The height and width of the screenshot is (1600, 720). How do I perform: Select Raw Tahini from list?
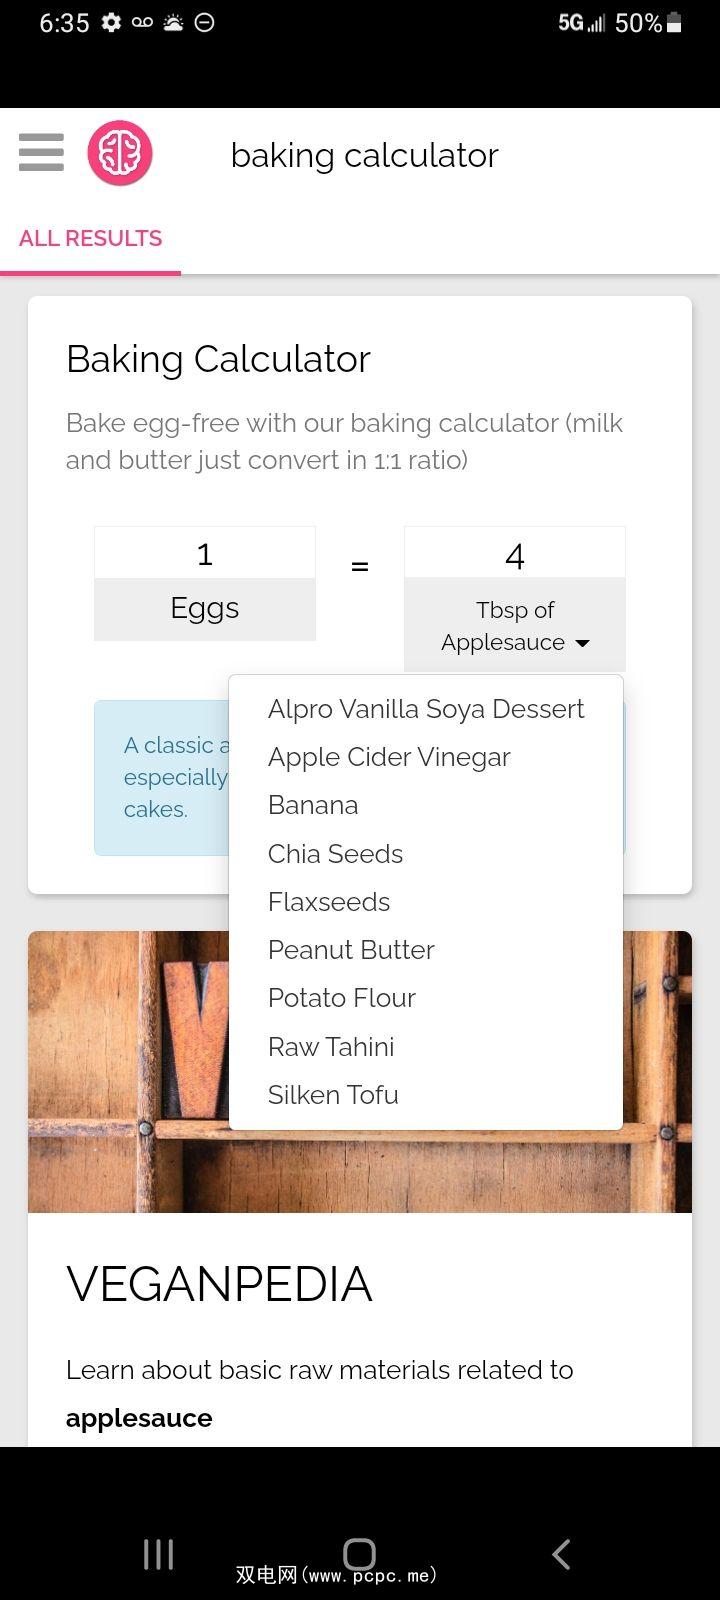[331, 1047]
